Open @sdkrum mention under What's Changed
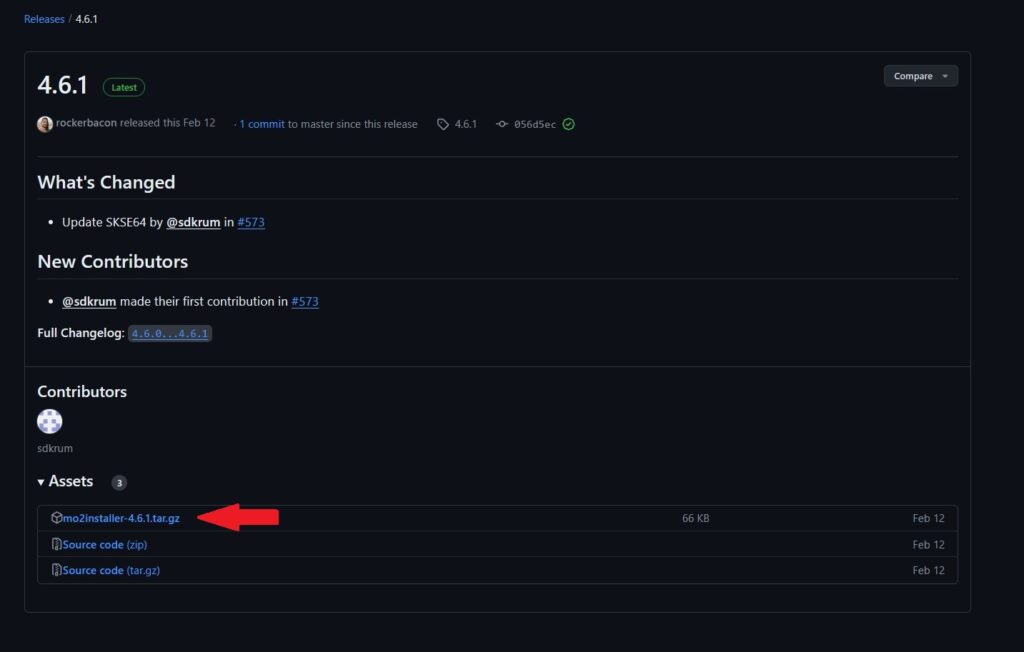Image resolution: width=1024 pixels, height=652 pixels. (x=193, y=222)
